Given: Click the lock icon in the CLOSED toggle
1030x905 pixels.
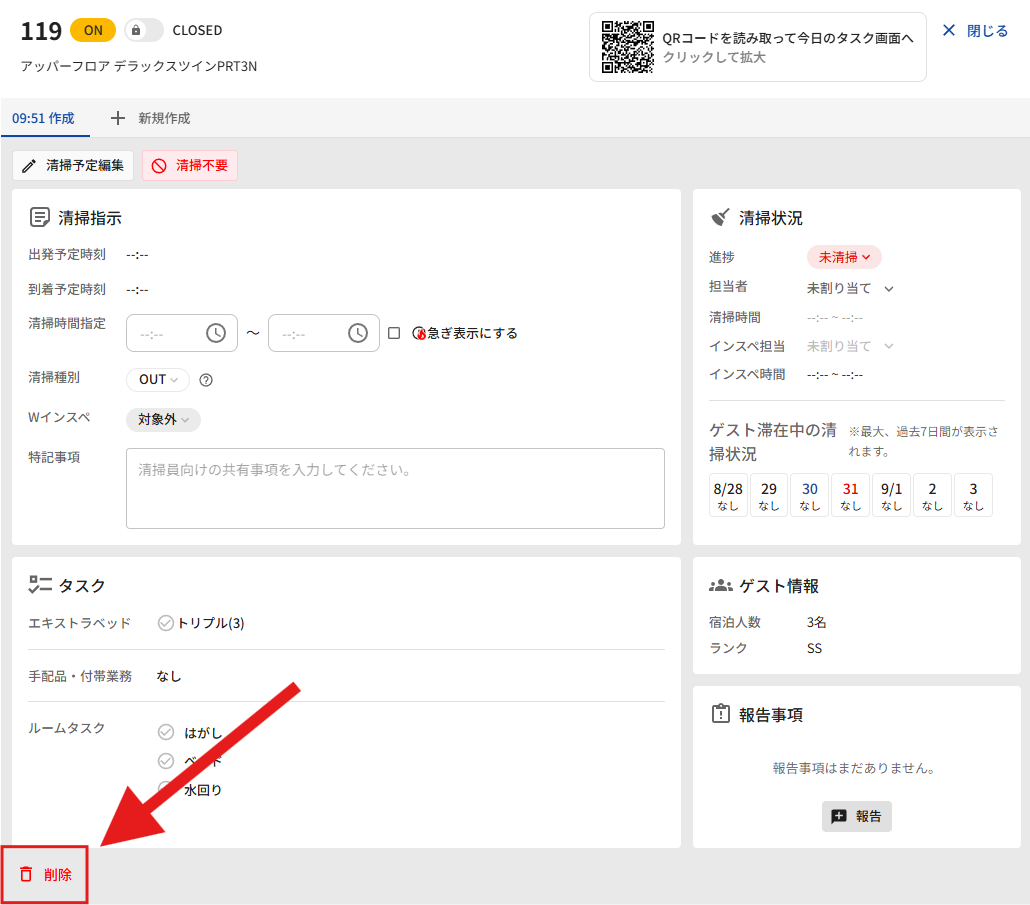Looking at the screenshot, I should pos(136,30).
